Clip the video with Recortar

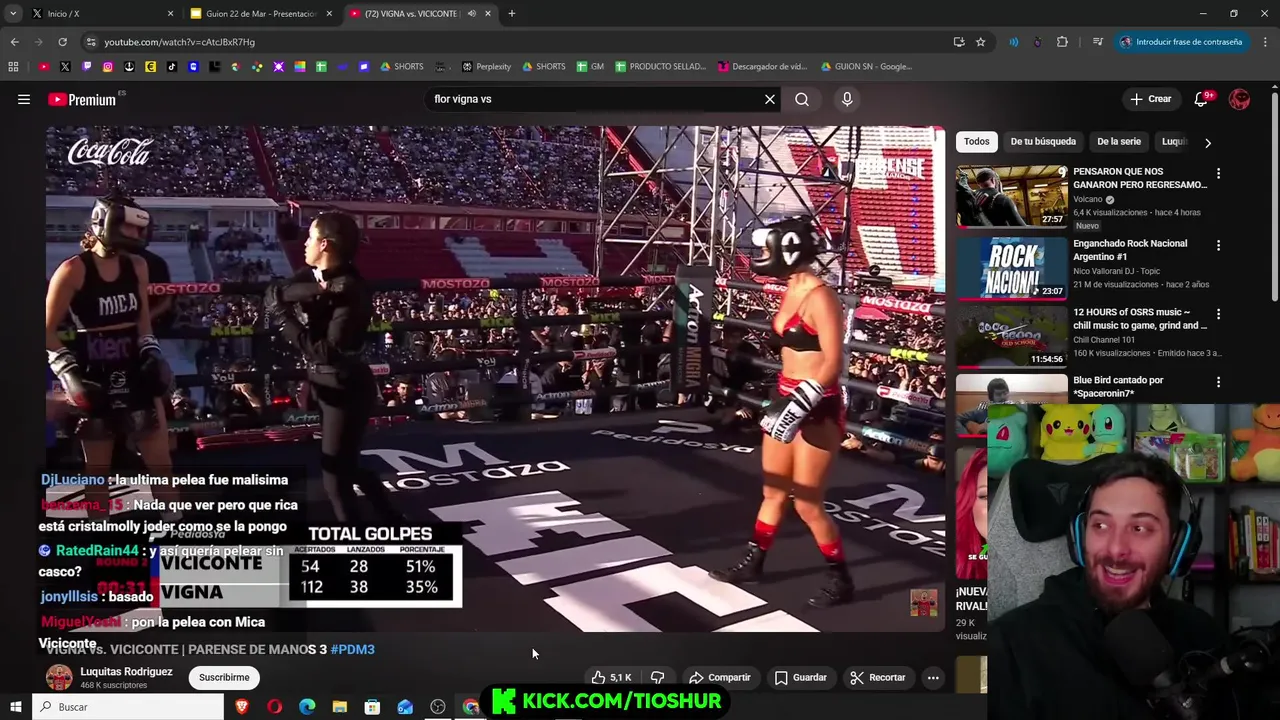click(x=877, y=677)
